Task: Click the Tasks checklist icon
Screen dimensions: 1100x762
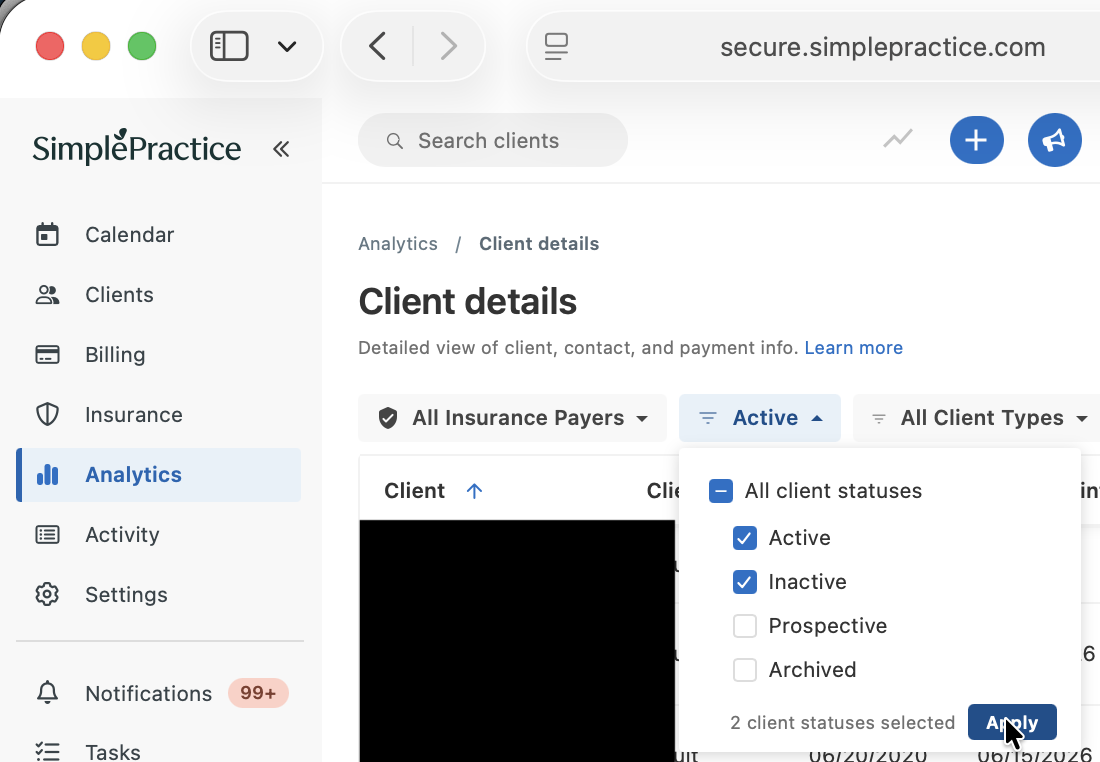Action: click(47, 752)
